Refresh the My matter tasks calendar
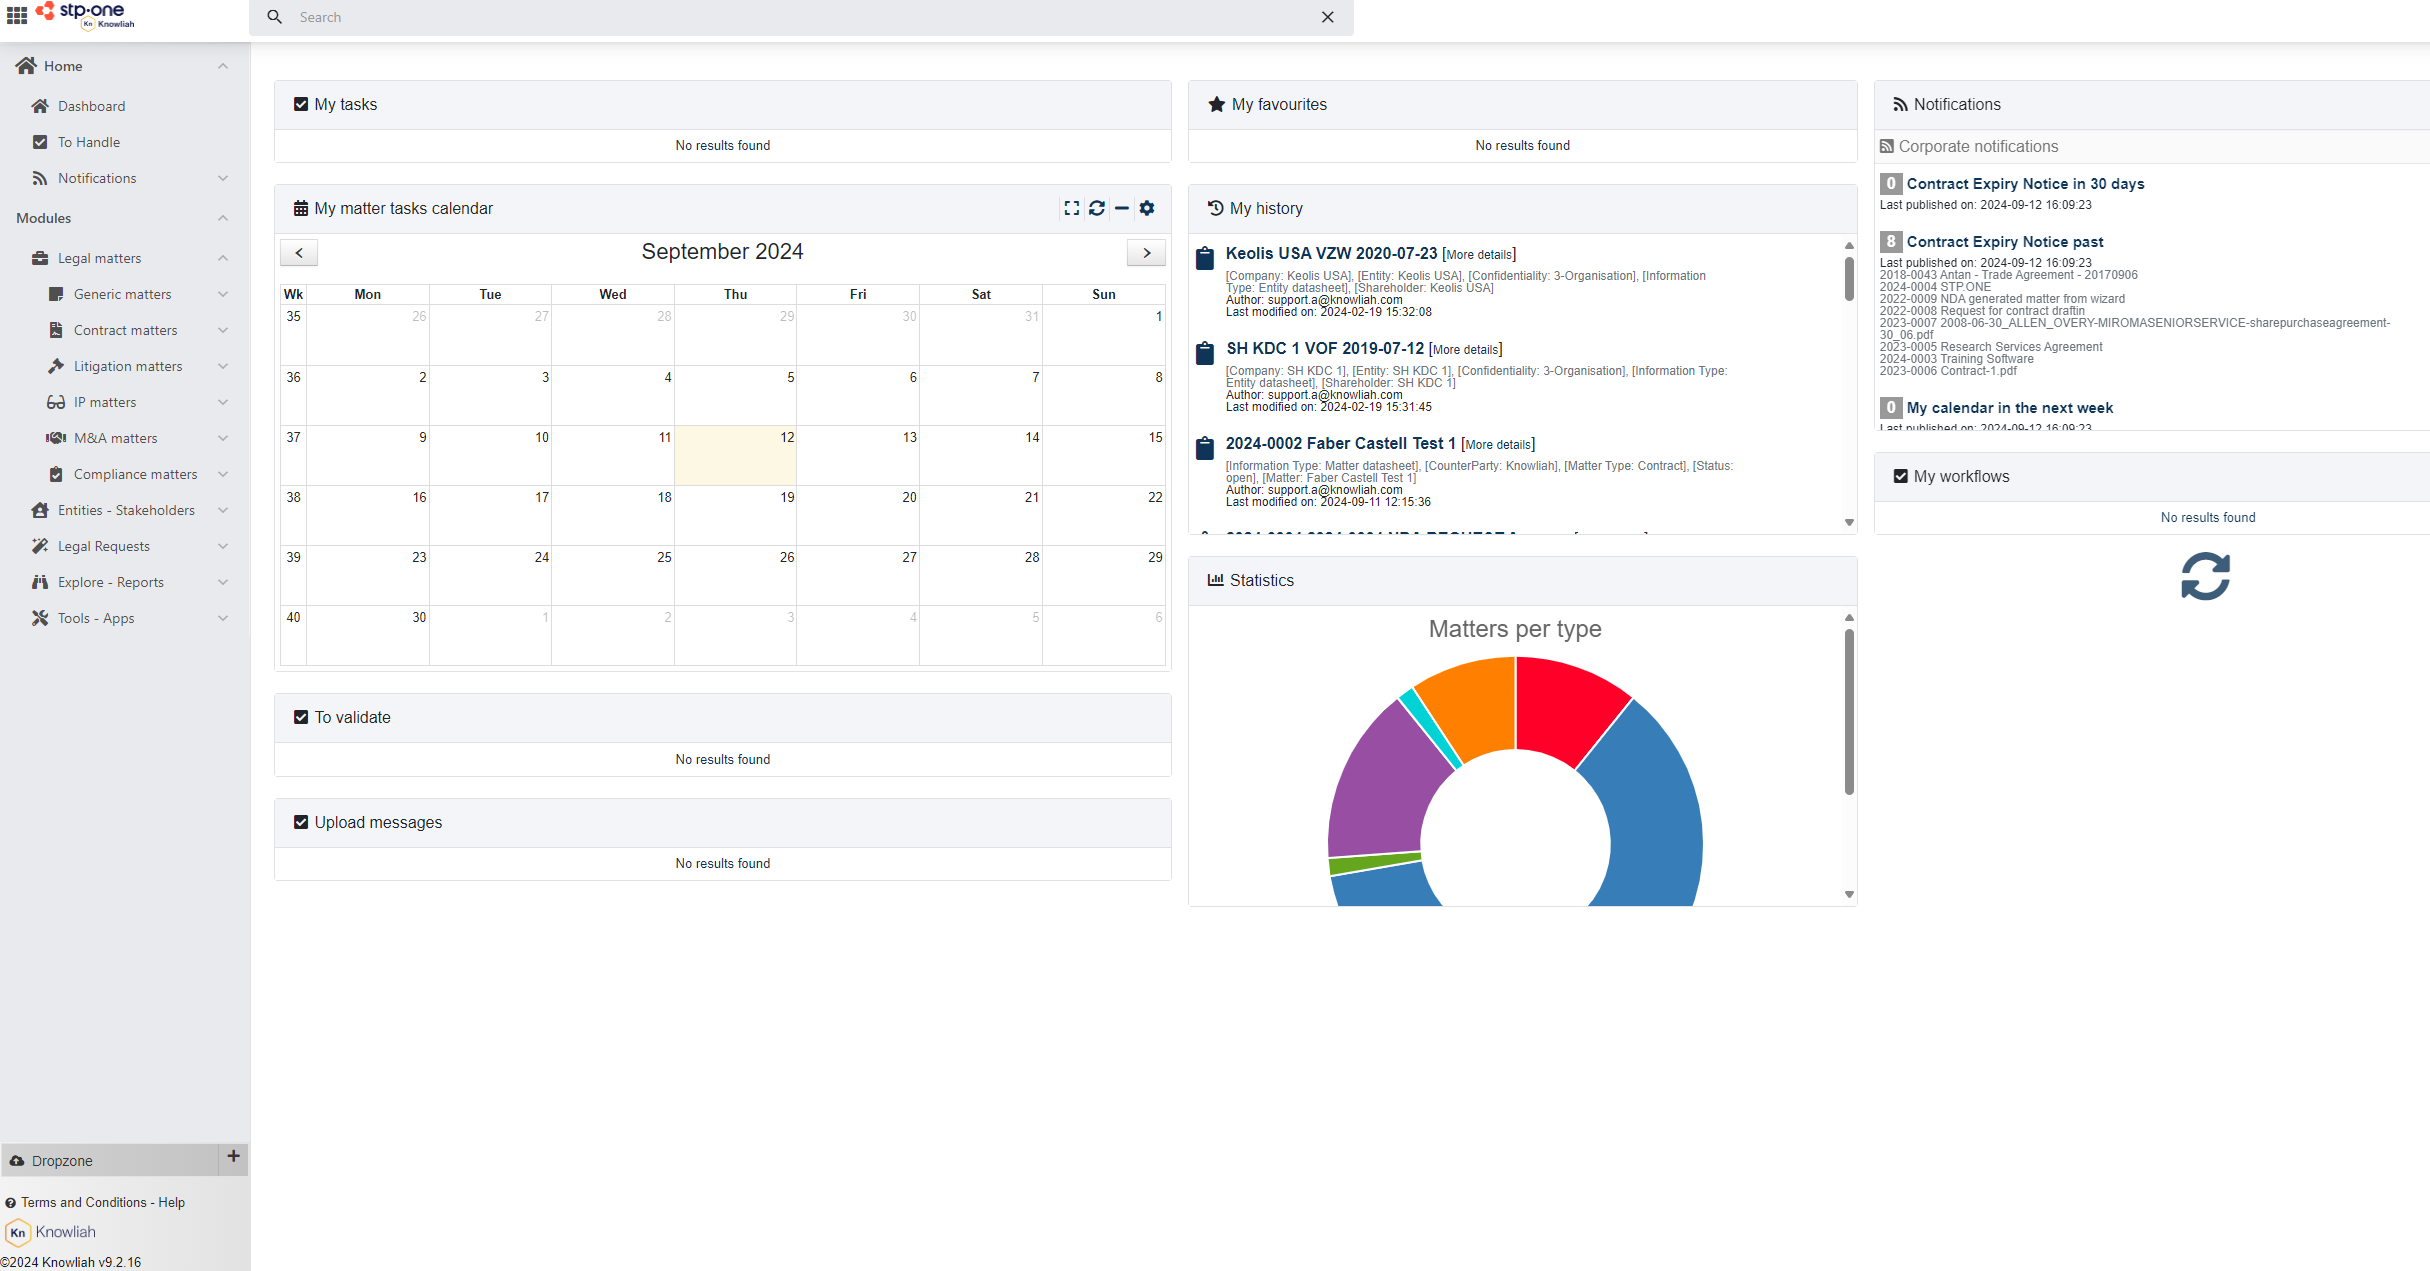 point(1097,208)
